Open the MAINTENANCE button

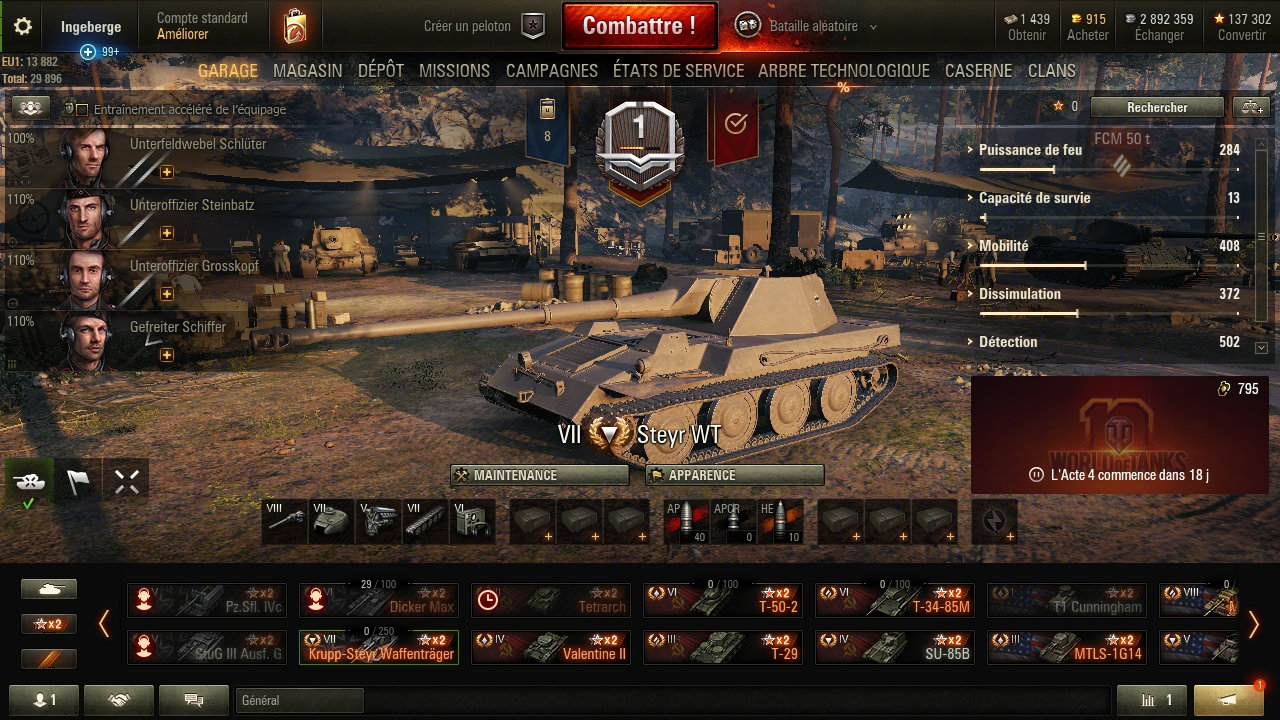click(x=540, y=475)
